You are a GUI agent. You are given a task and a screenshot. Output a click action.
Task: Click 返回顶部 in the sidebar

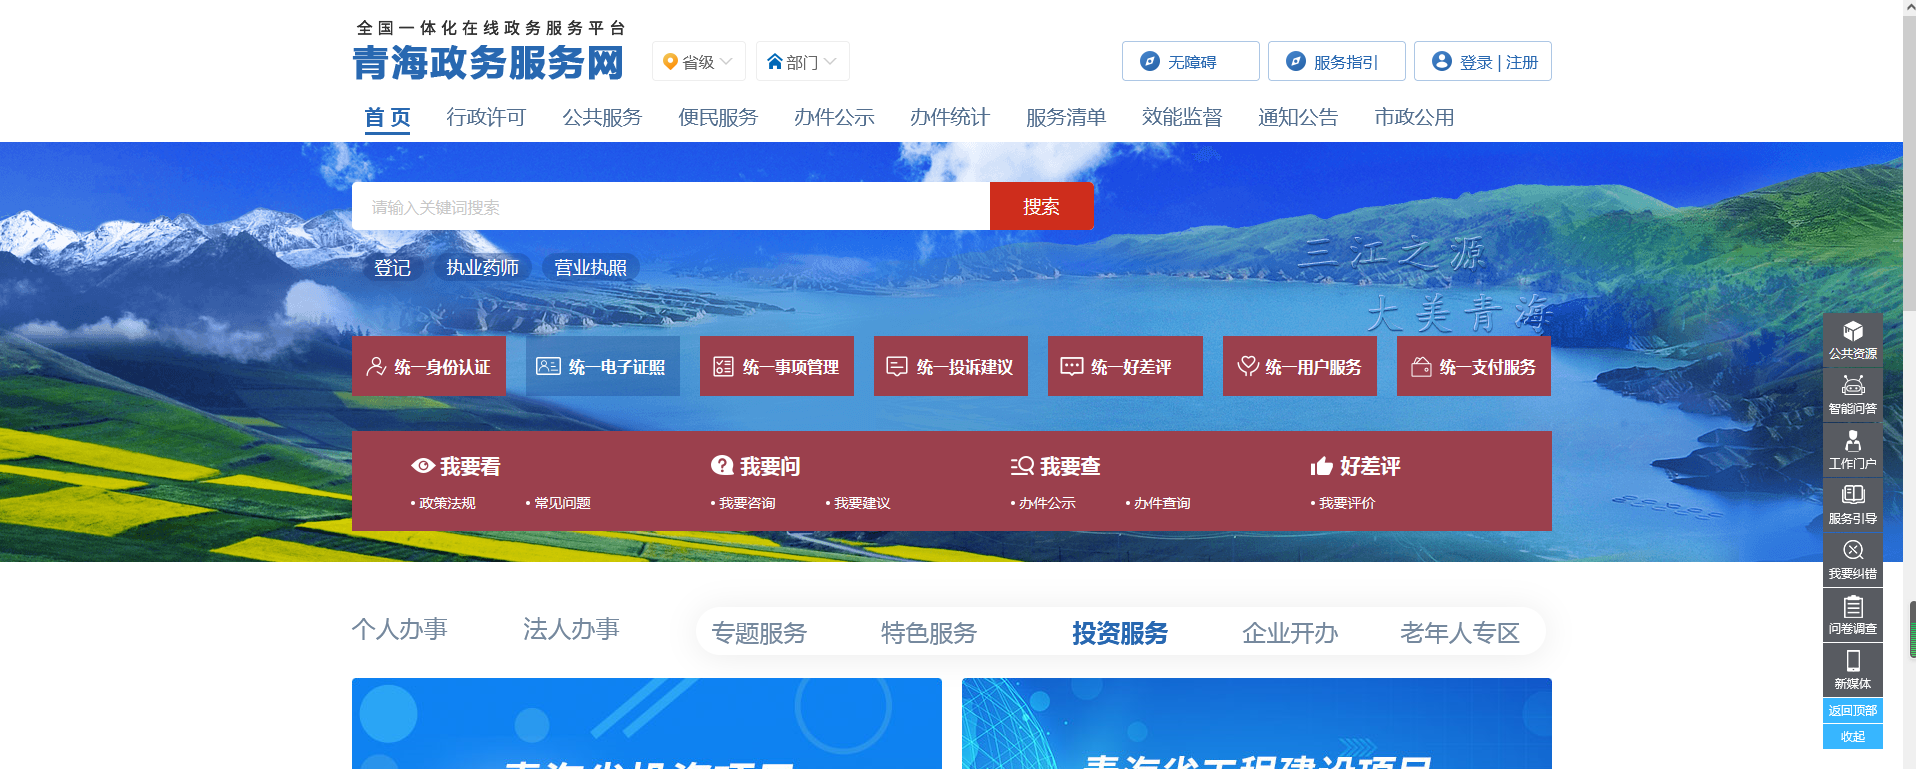[x=1852, y=711]
